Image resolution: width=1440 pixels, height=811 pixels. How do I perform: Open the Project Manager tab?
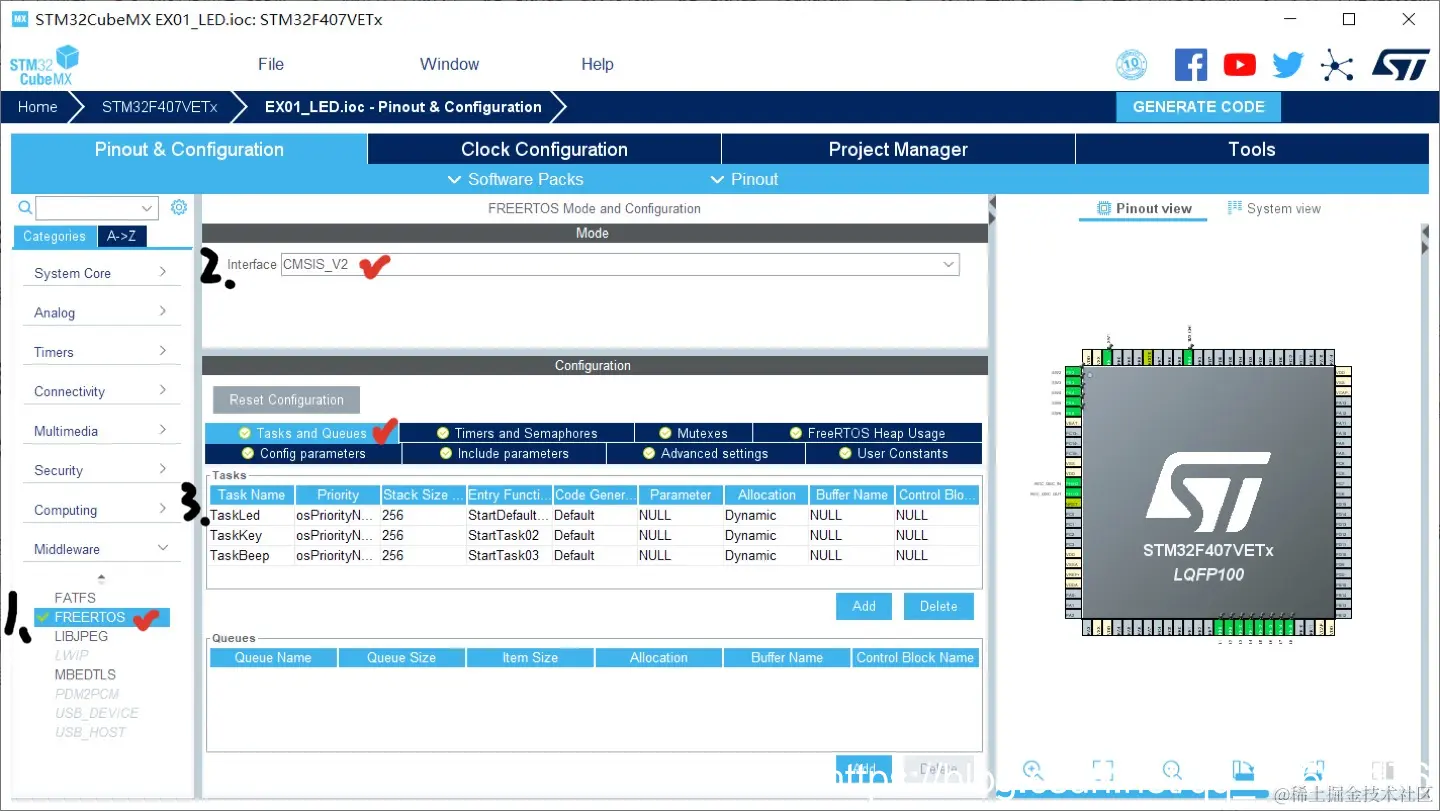[898, 149]
